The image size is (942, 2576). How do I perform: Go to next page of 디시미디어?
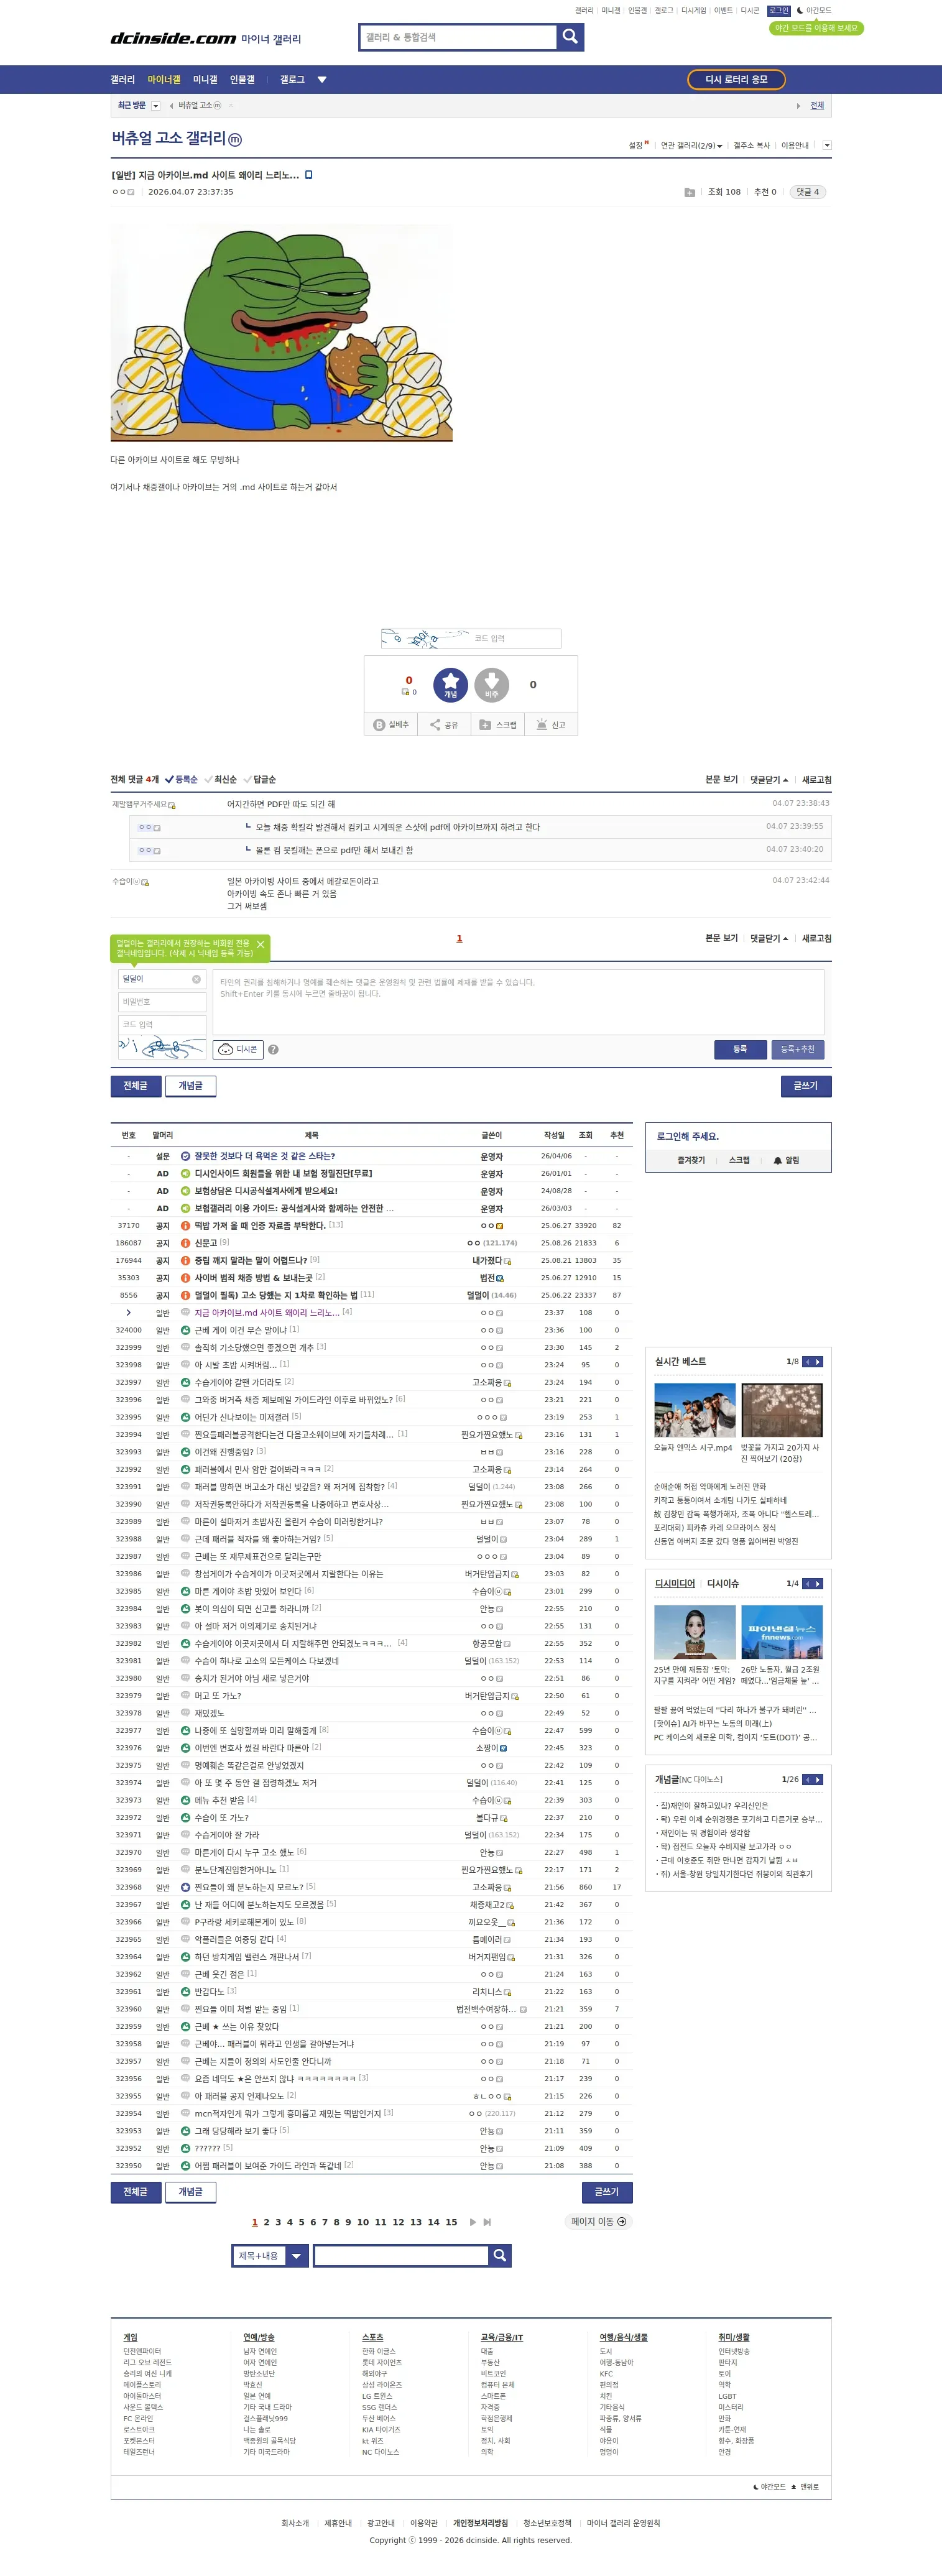click(818, 1583)
